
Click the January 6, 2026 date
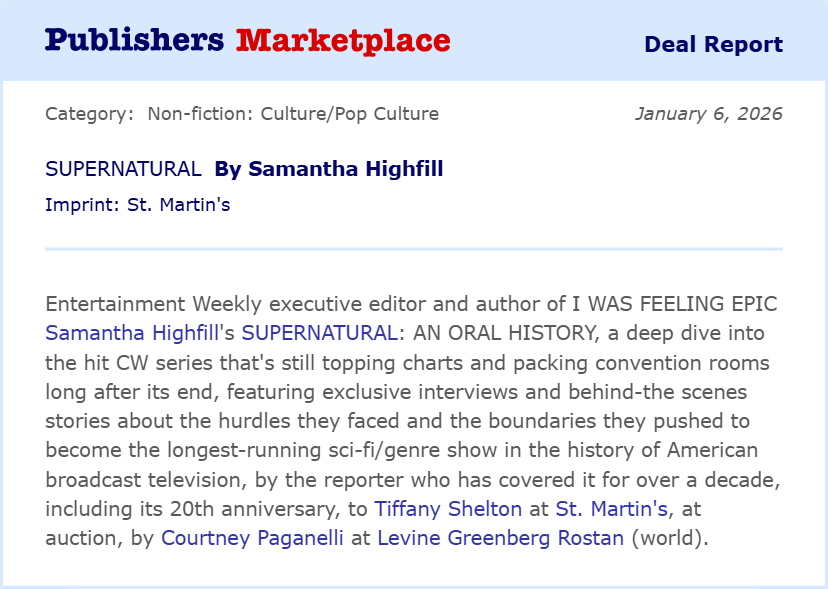(x=708, y=114)
